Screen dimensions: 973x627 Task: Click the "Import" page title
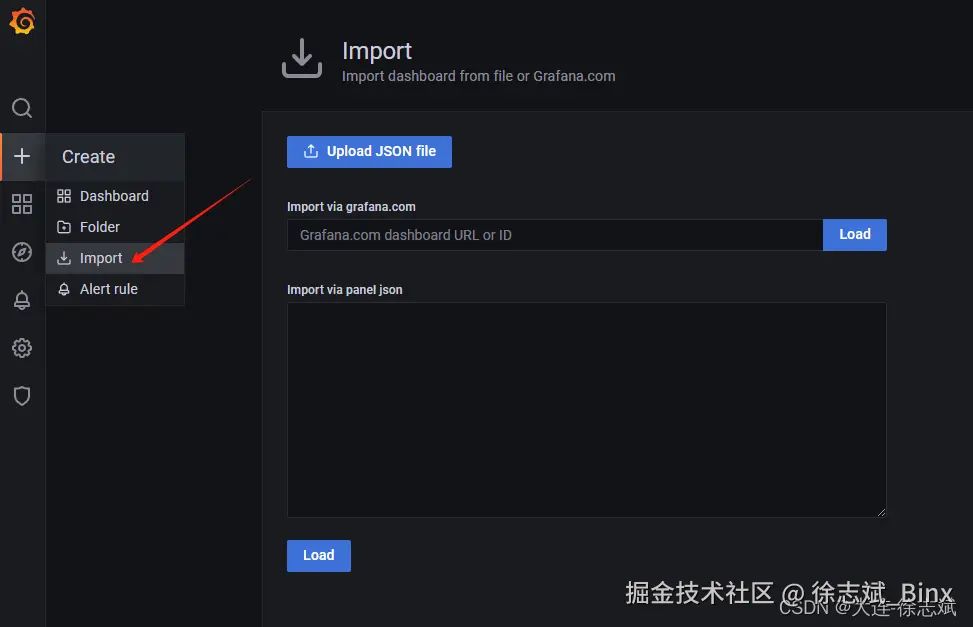[x=377, y=52]
